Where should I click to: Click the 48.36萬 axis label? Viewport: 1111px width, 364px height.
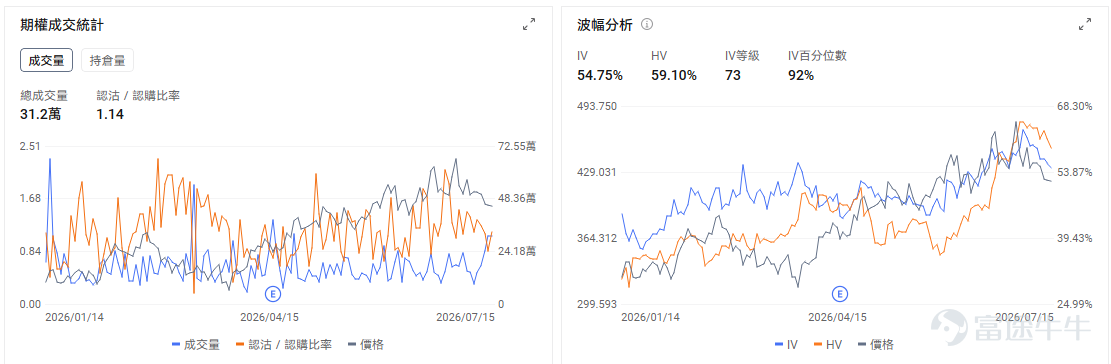pyautogui.click(x=517, y=198)
